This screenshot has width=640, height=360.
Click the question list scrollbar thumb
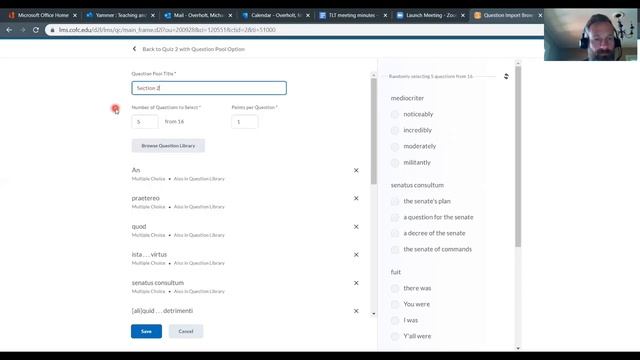pos(373,131)
